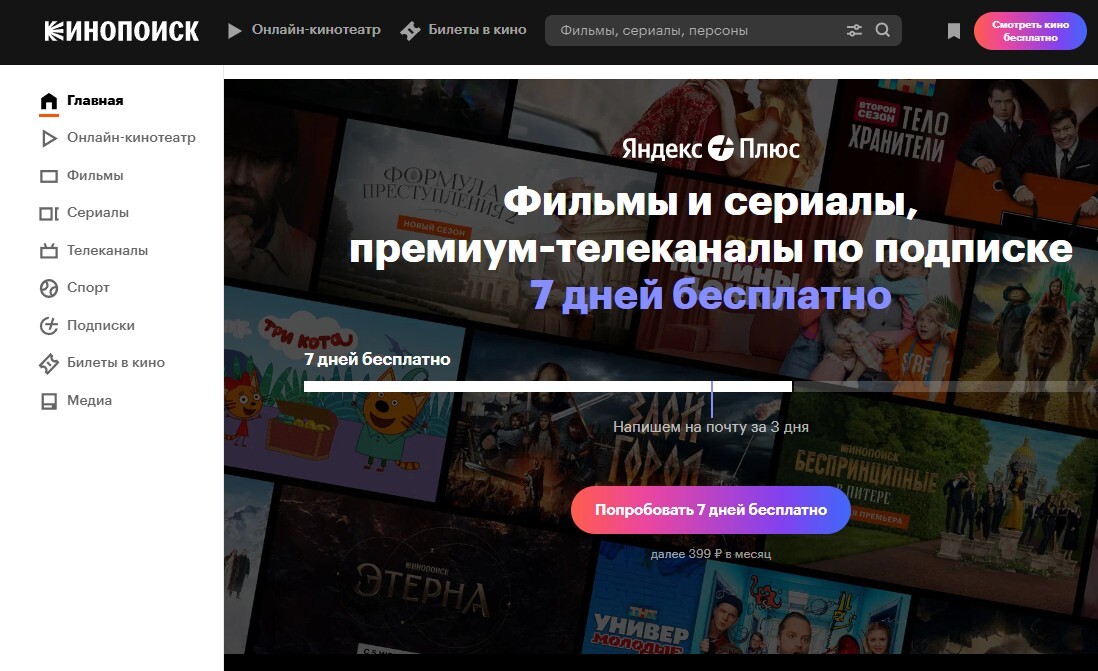This screenshot has height=671, width=1098.
Task: Click the Медиа icon in sidebar
Action: coord(48,401)
